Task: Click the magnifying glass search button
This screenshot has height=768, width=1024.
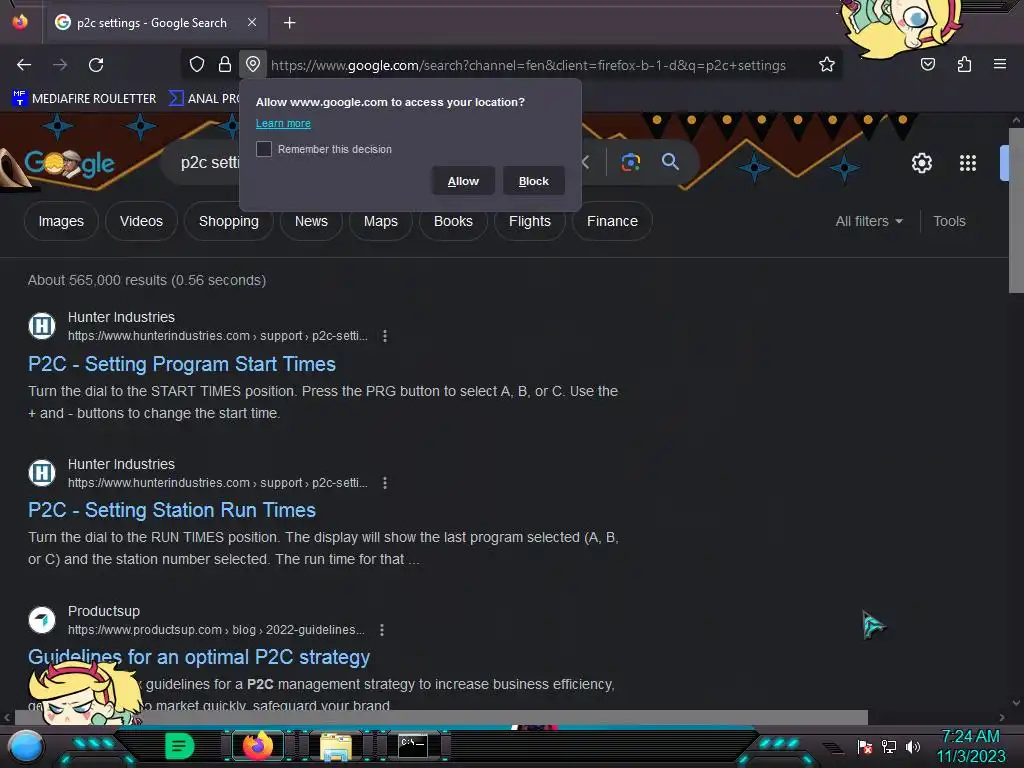Action: 670,162
